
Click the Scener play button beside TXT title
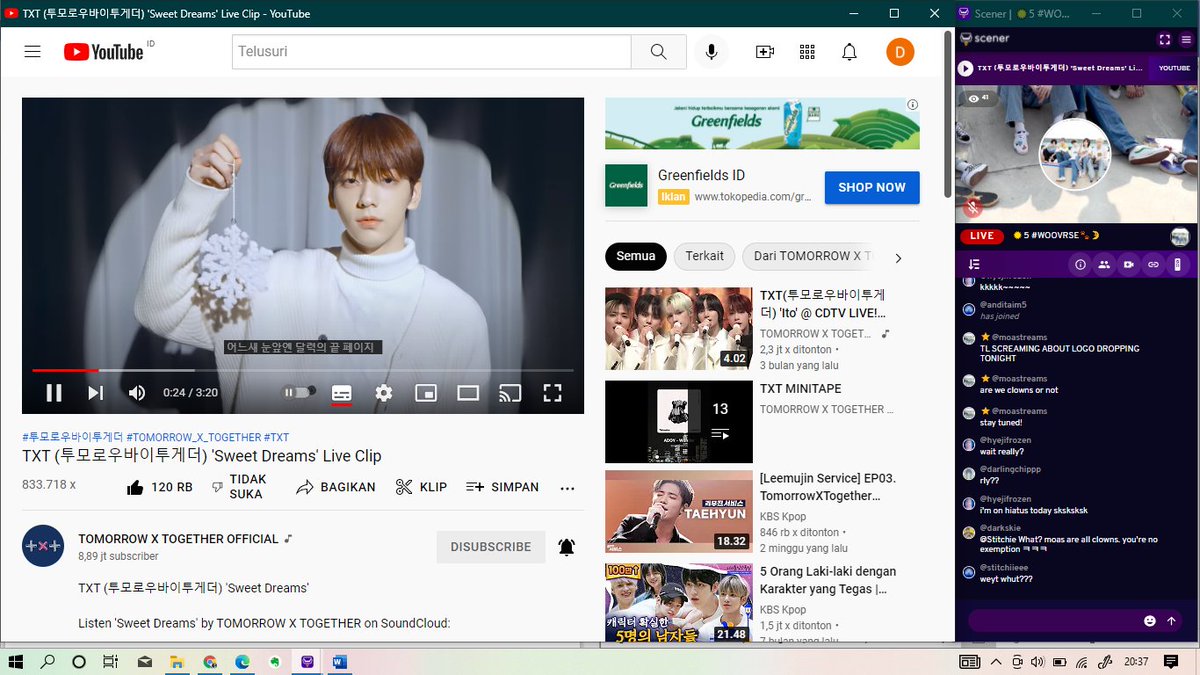[x=966, y=68]
